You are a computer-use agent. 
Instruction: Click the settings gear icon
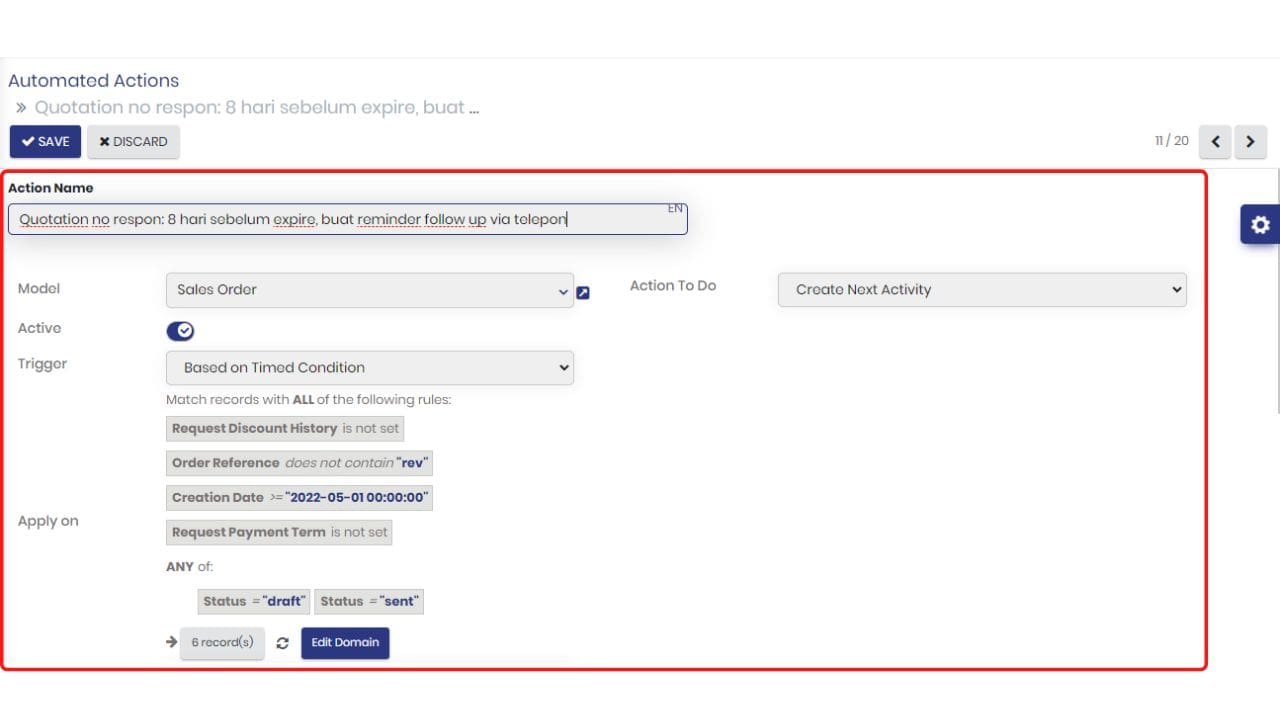[1260, 225]
